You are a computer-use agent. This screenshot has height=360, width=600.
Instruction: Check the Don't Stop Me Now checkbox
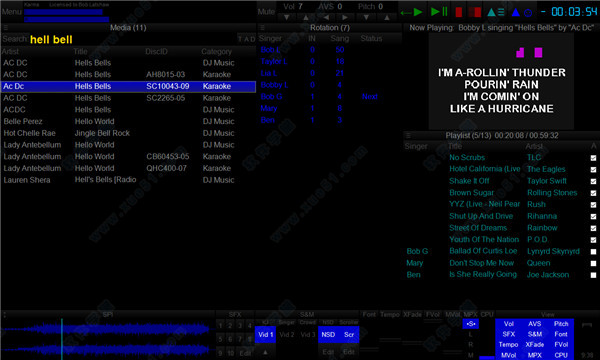[x=593, y=264]
